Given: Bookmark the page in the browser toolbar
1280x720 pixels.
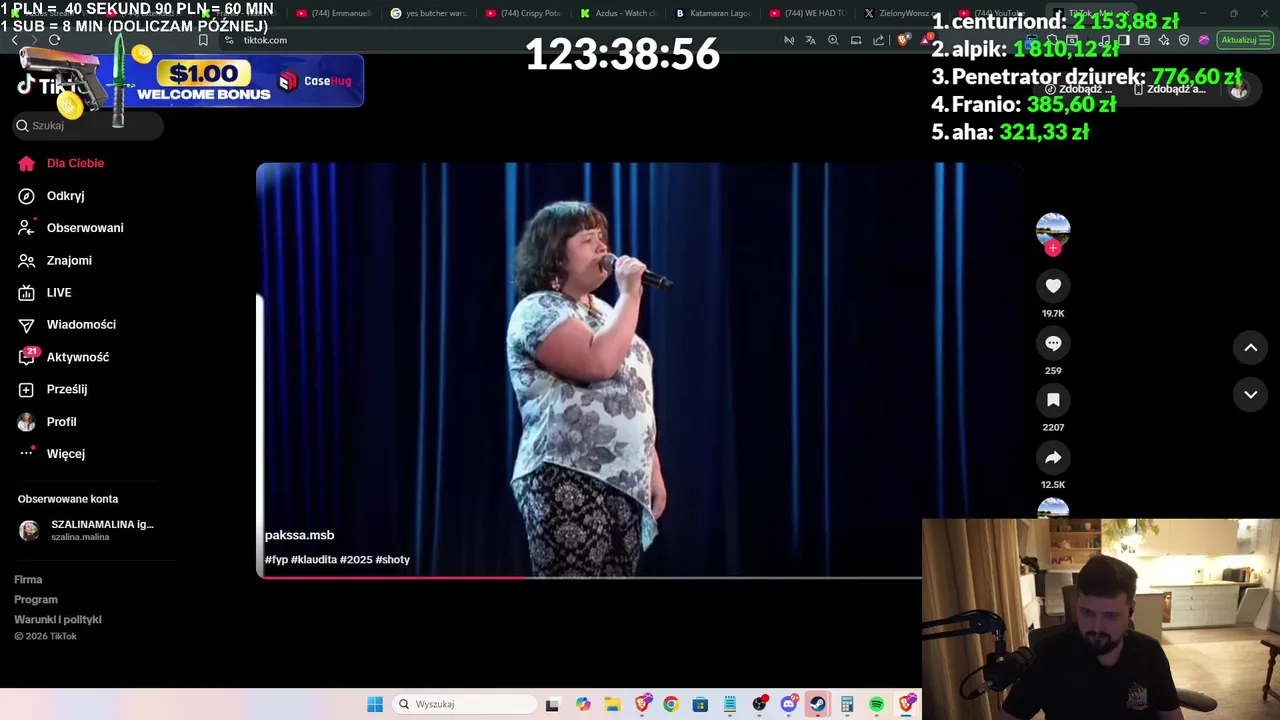Looking at the screenshot, I should [203, 40].
